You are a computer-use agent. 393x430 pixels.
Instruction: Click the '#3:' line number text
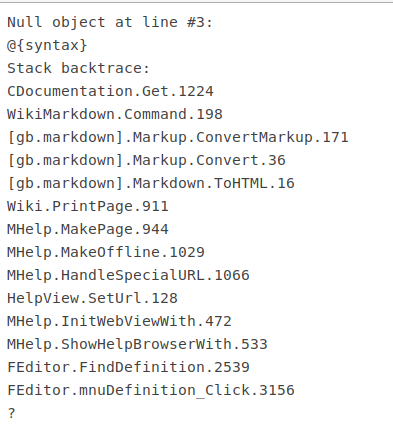(199, 22)
